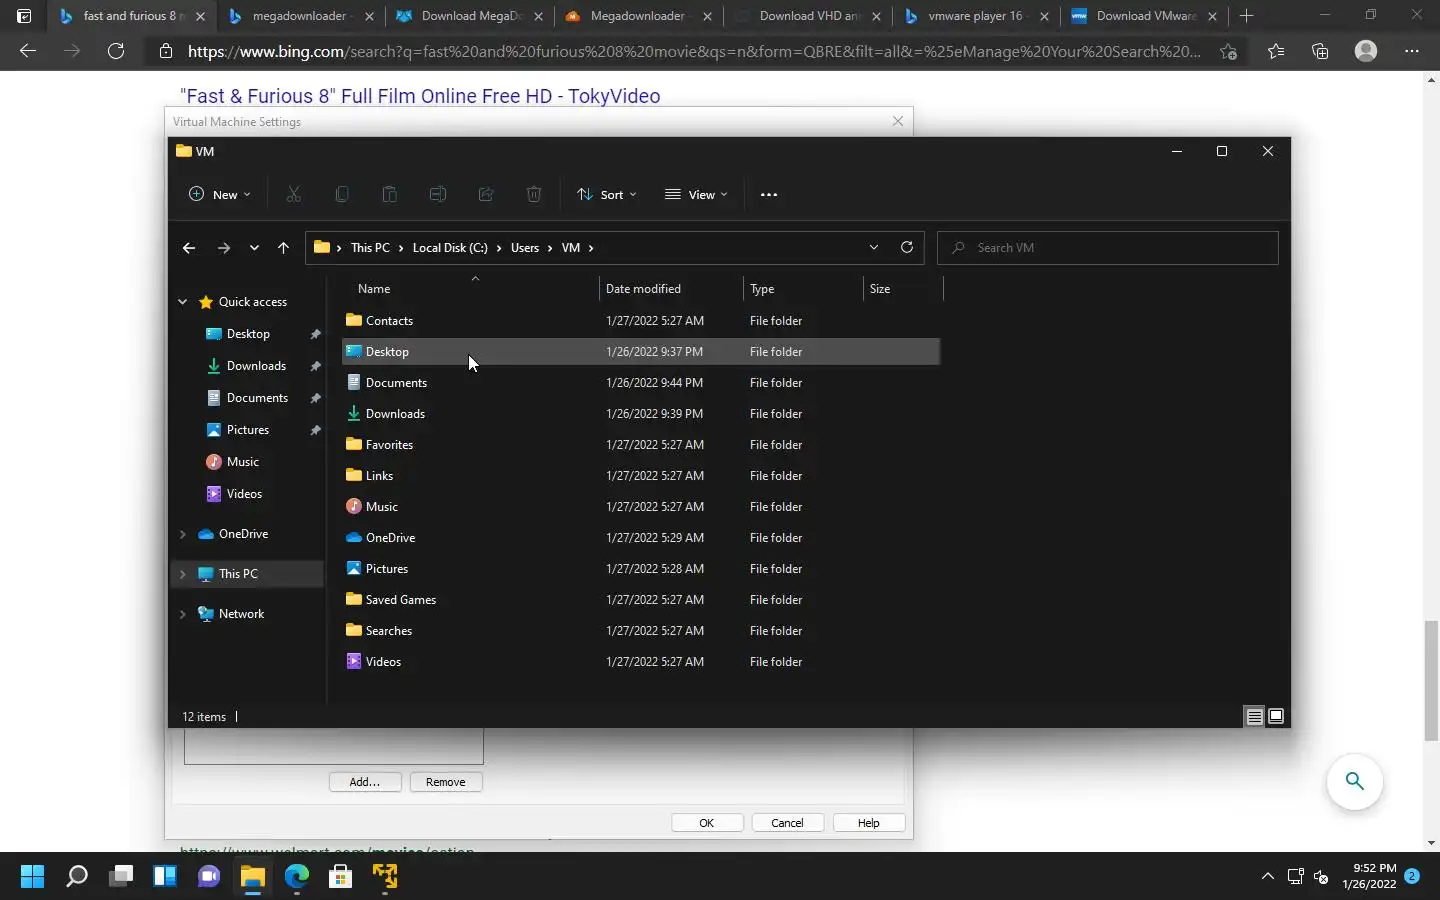Open Windows Start menu
This screenshot has height=900, width=1440.
[32, 877]
